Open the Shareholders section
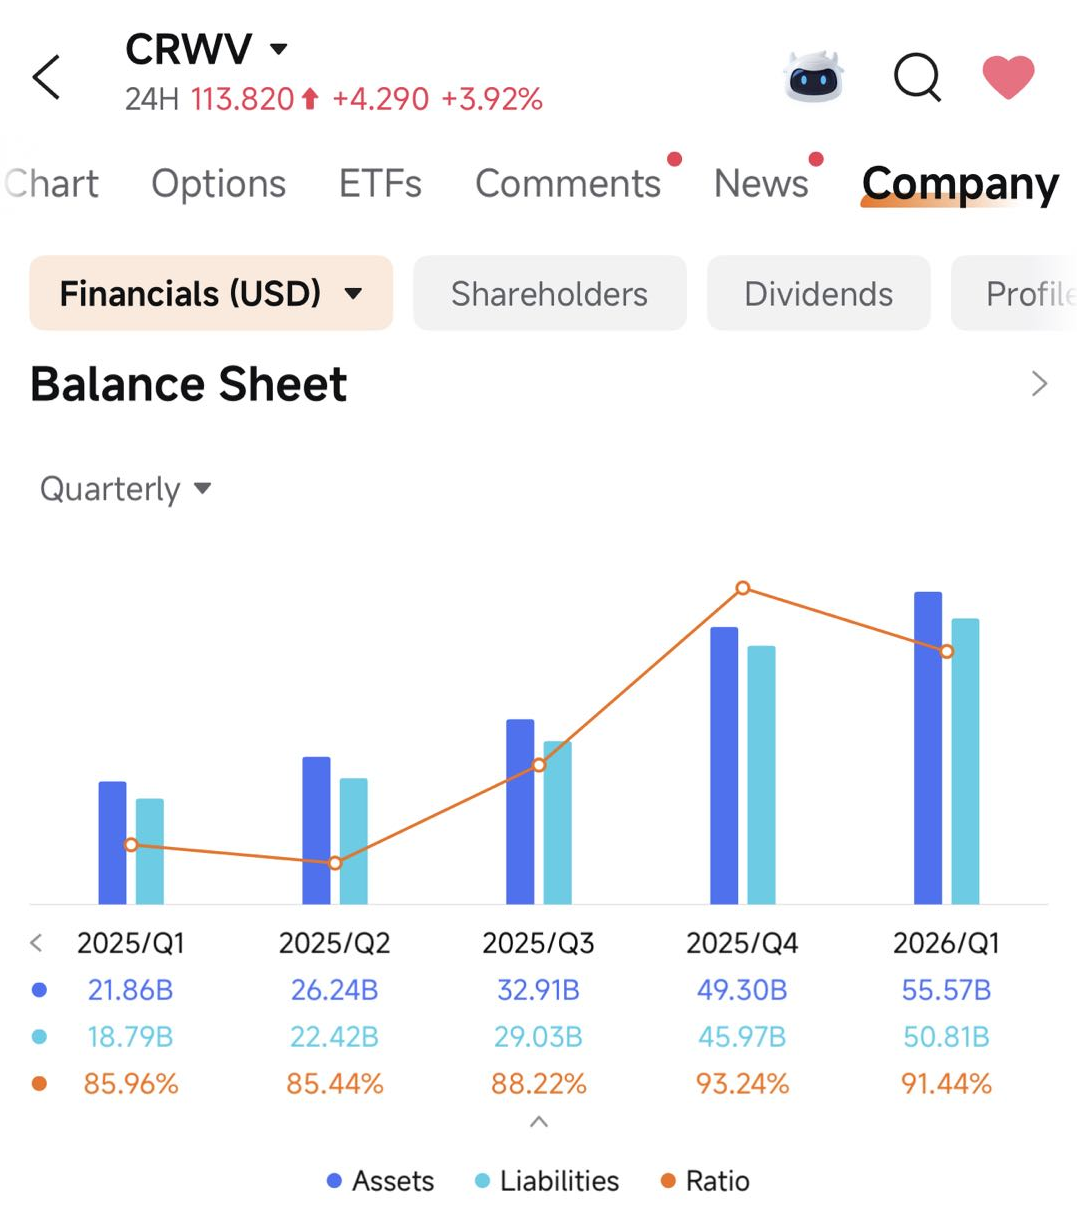1077x1218 pixels. pos(549,293)
